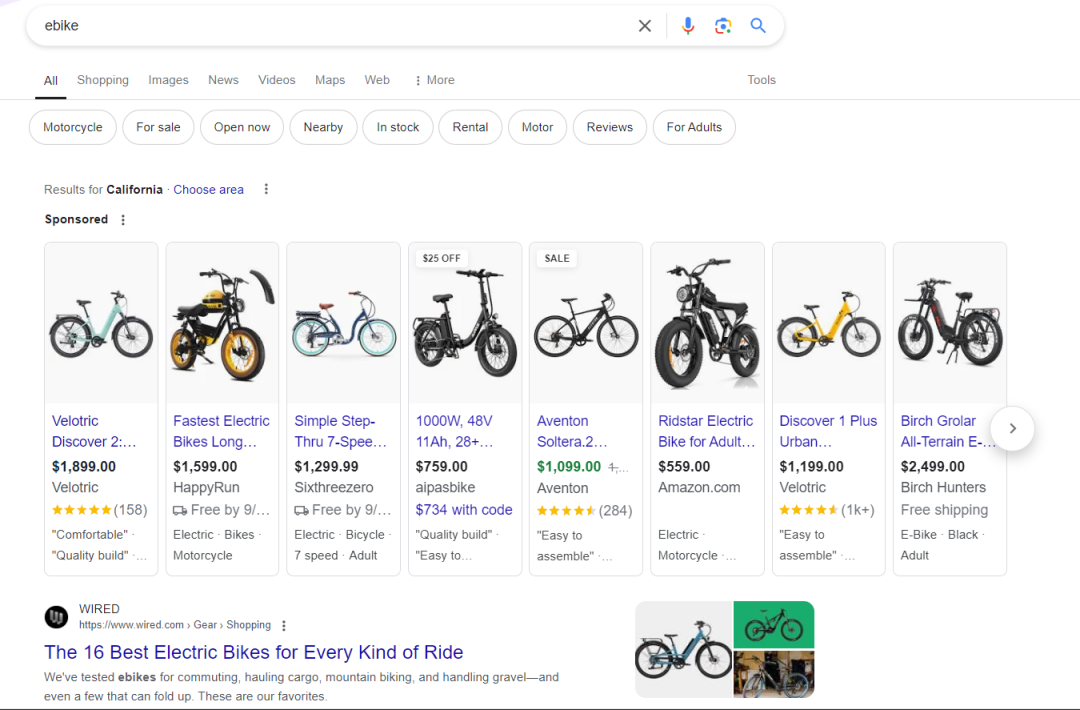Open the three-dot menu beside Sponsored
Viewport: 1080px width, 710px height.
pos(123,220)
